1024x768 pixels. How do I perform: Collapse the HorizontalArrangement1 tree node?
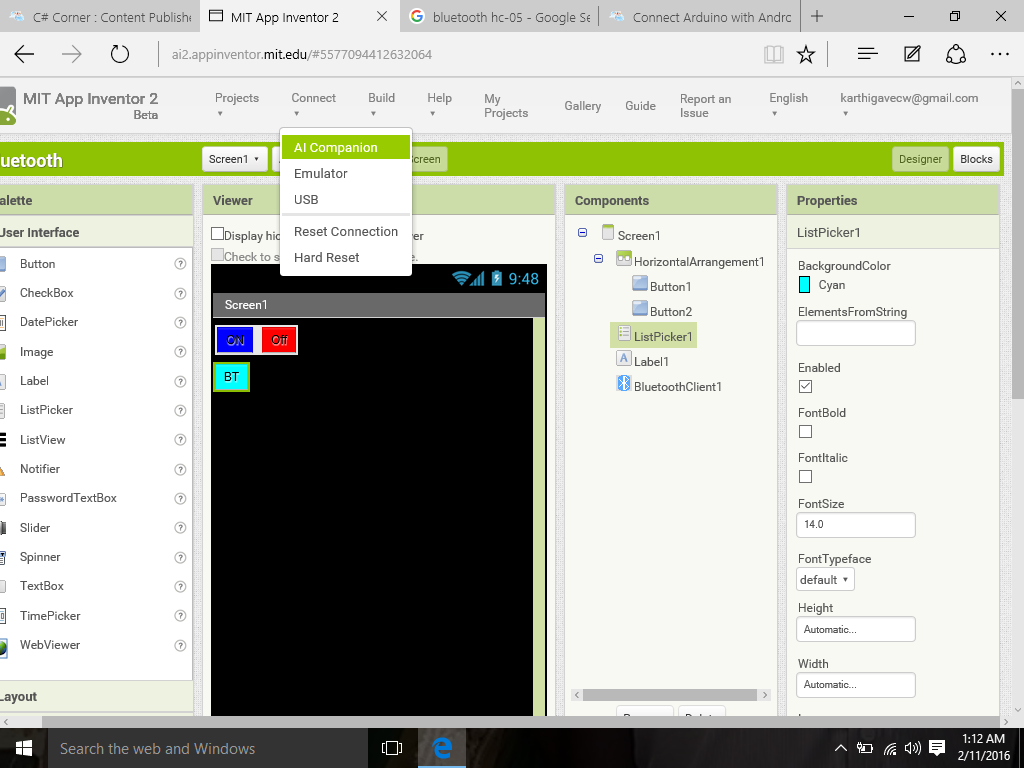pyautogui.click(x=598, y=259)
